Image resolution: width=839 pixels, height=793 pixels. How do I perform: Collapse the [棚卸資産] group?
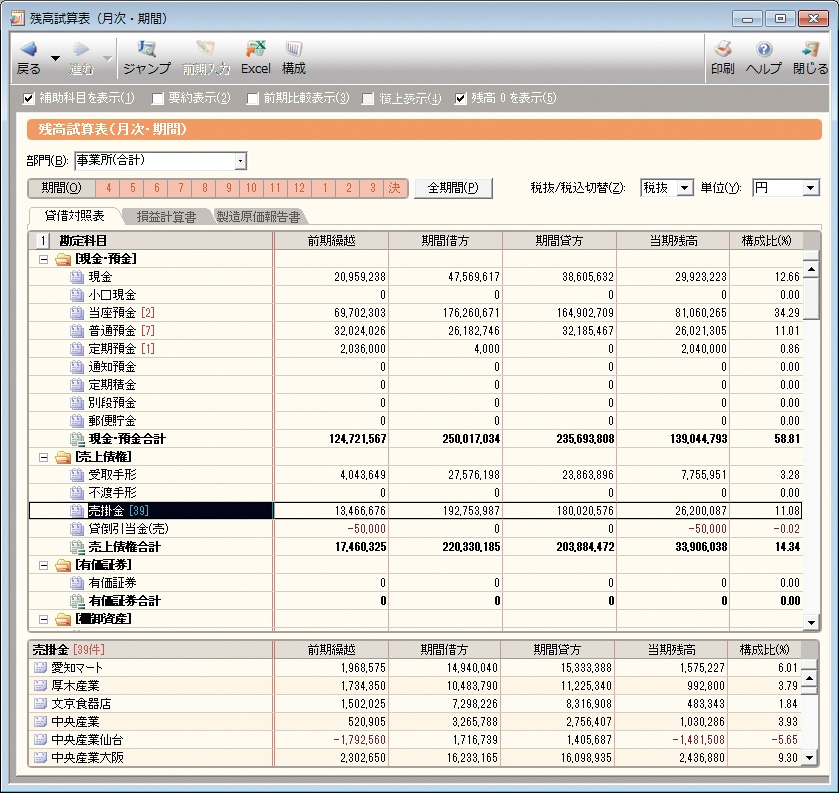coord(44,620)
